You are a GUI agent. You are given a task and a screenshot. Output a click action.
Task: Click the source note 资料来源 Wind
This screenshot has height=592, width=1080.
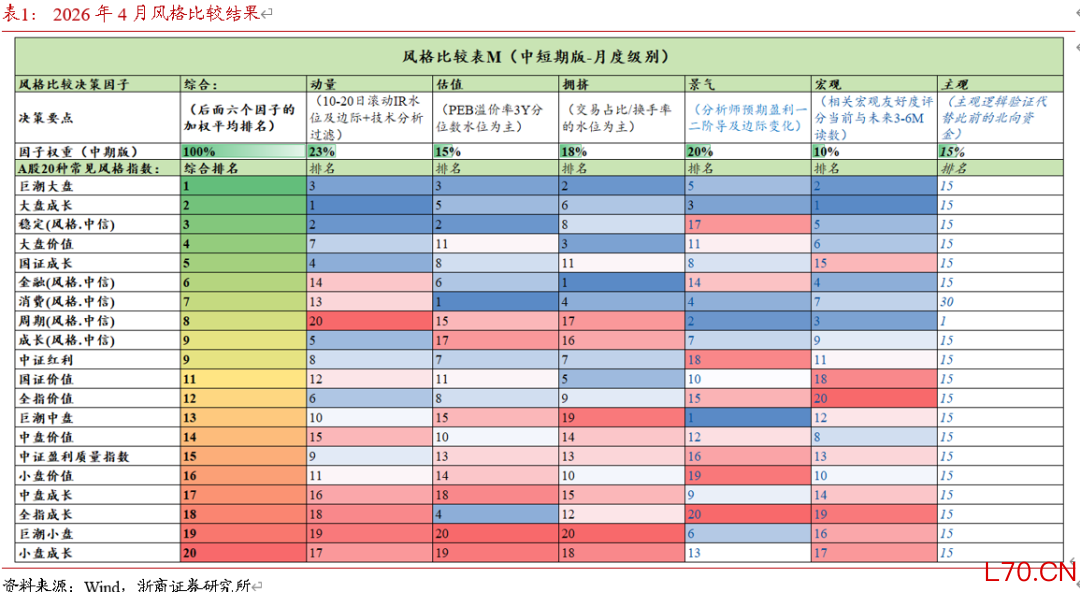click(125, 583)
